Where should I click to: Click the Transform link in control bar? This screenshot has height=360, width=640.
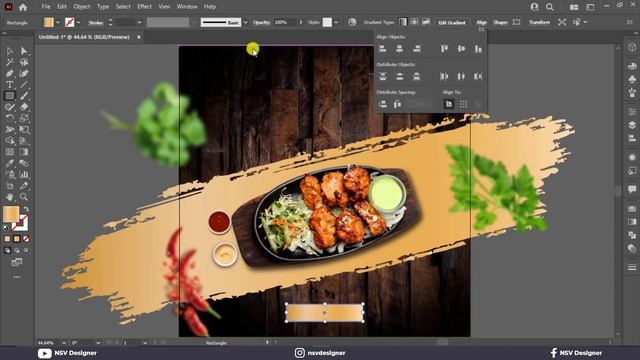click(x=540, y=22)
